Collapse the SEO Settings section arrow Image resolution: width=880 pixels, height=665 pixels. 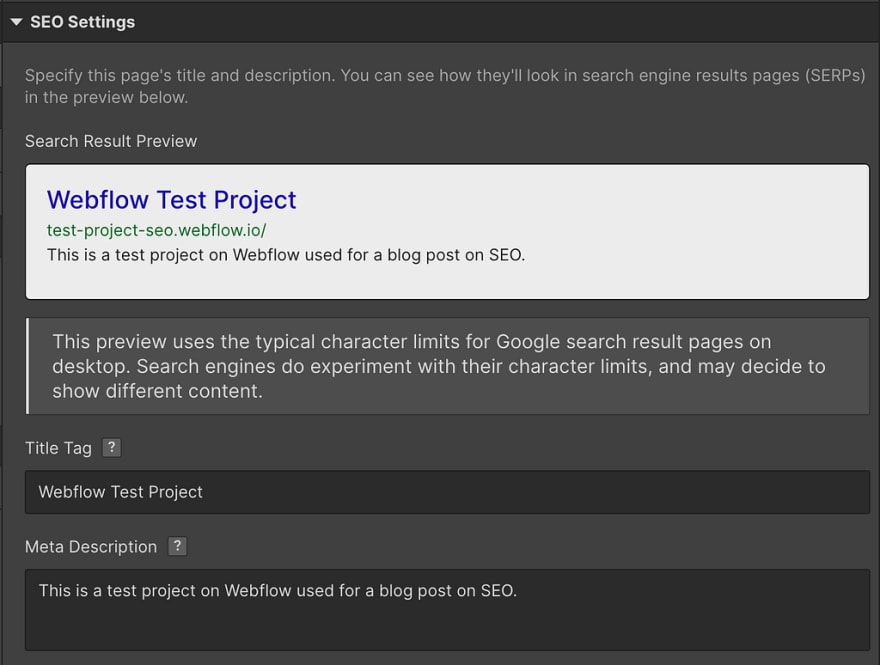pos(16,22)
